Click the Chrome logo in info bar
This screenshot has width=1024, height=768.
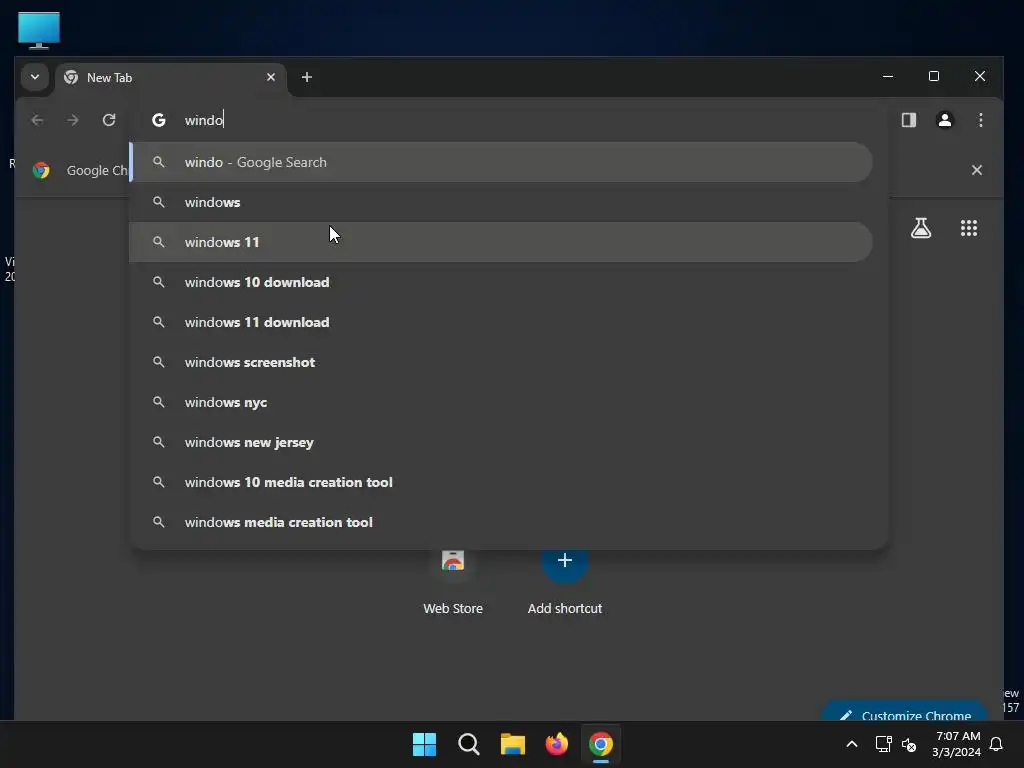click(x=41, y=170)
